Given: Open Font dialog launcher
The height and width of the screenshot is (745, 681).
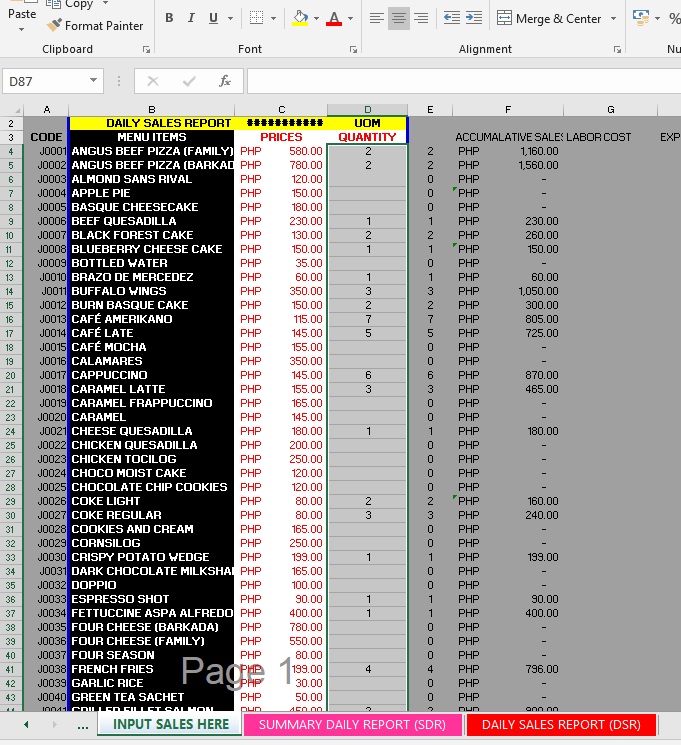Looking at the screenshot, I should tap(353, 49).
